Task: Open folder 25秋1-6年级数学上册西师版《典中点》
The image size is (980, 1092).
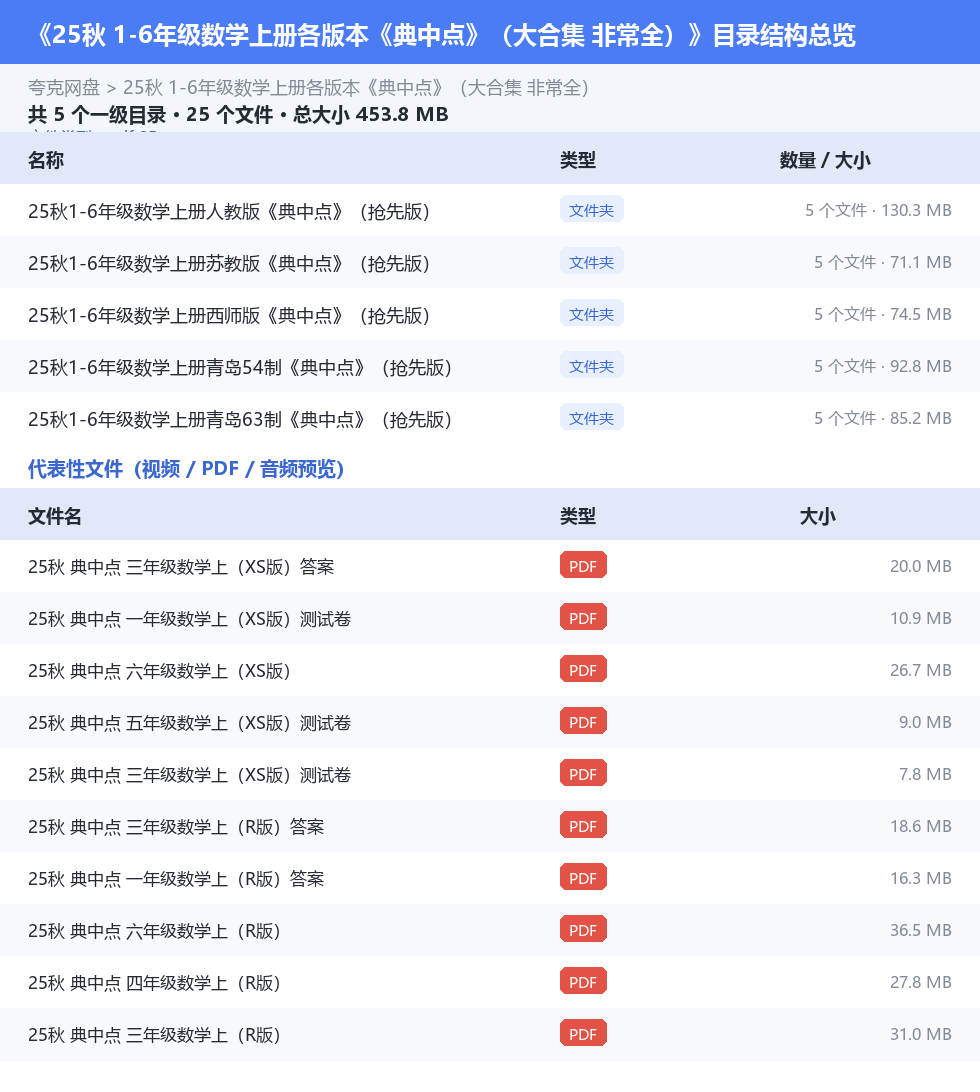Action: [x=228, y=315]
